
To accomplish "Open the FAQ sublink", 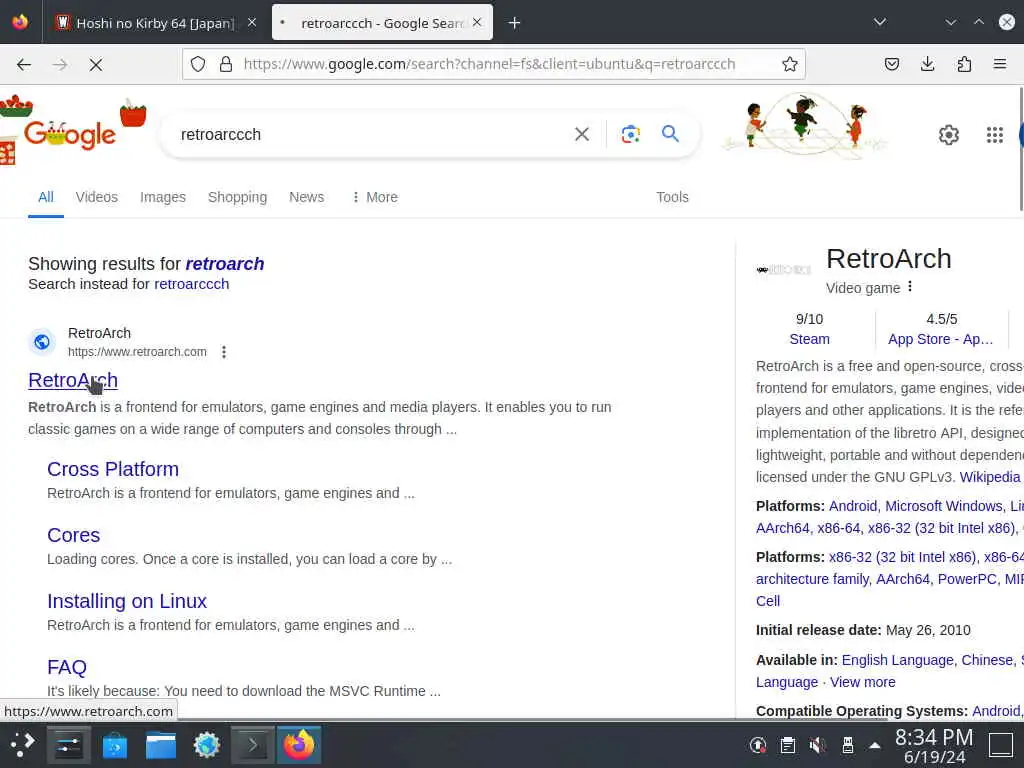I will (x=67, y=667).
